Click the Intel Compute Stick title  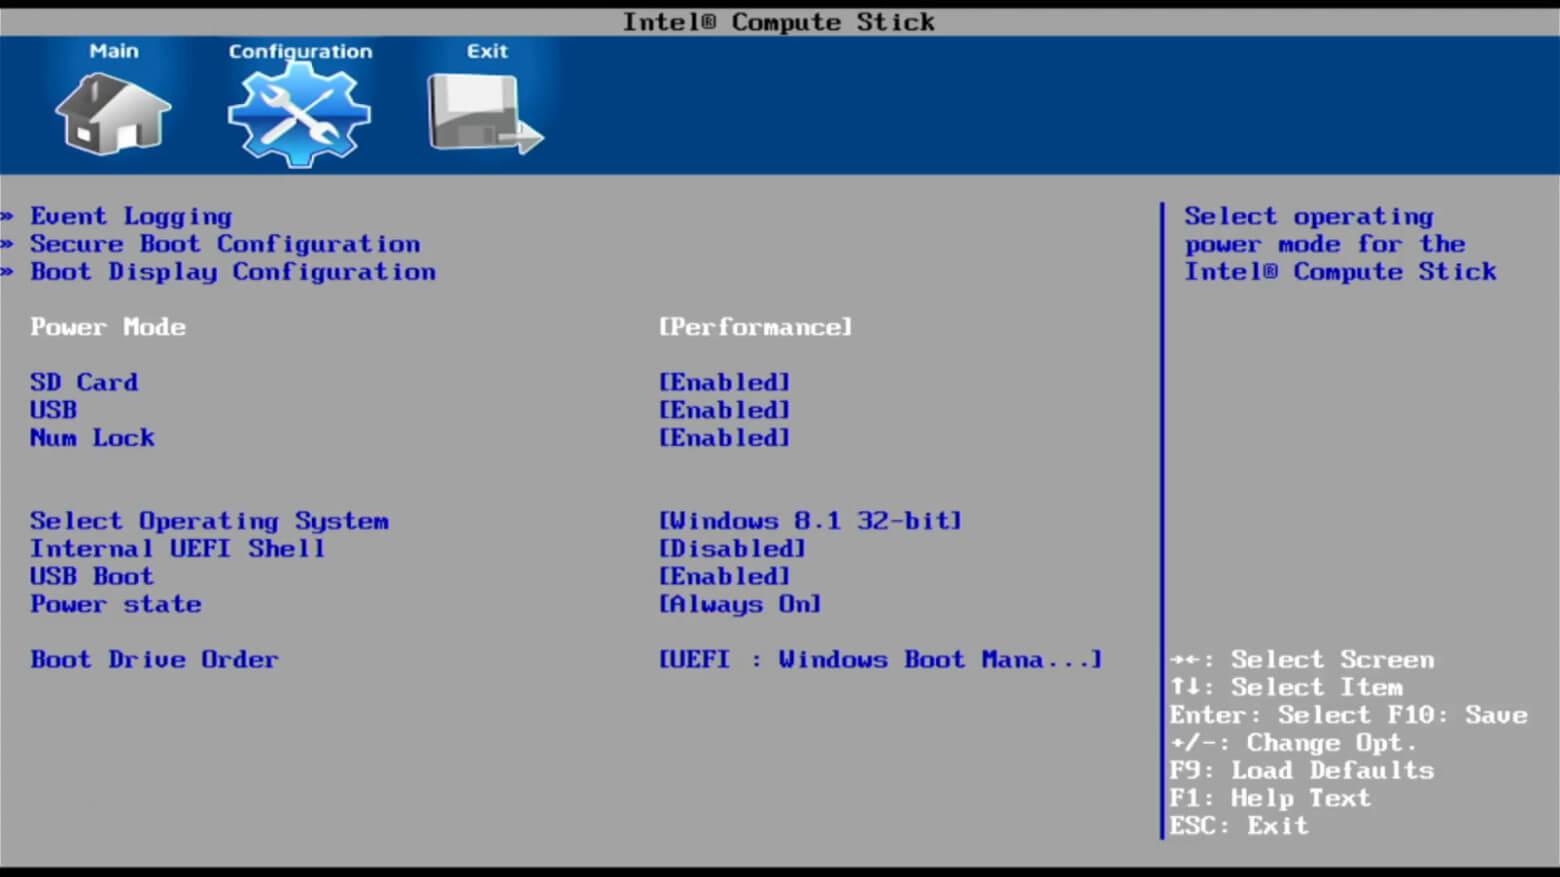point(779,22)
